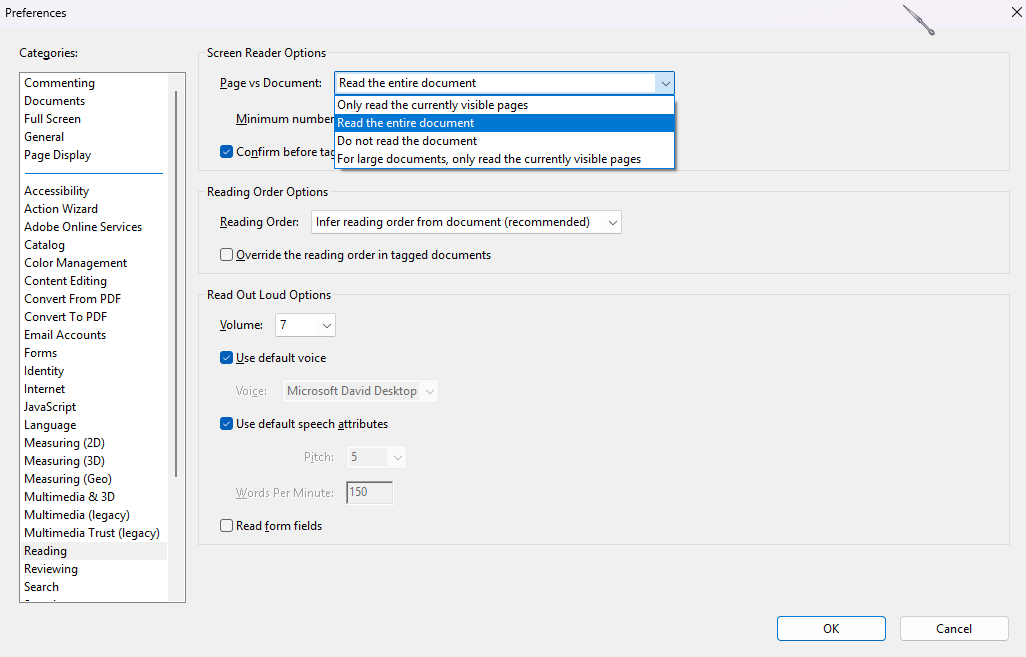Pick For large documents visible pages option

[489, 159]
